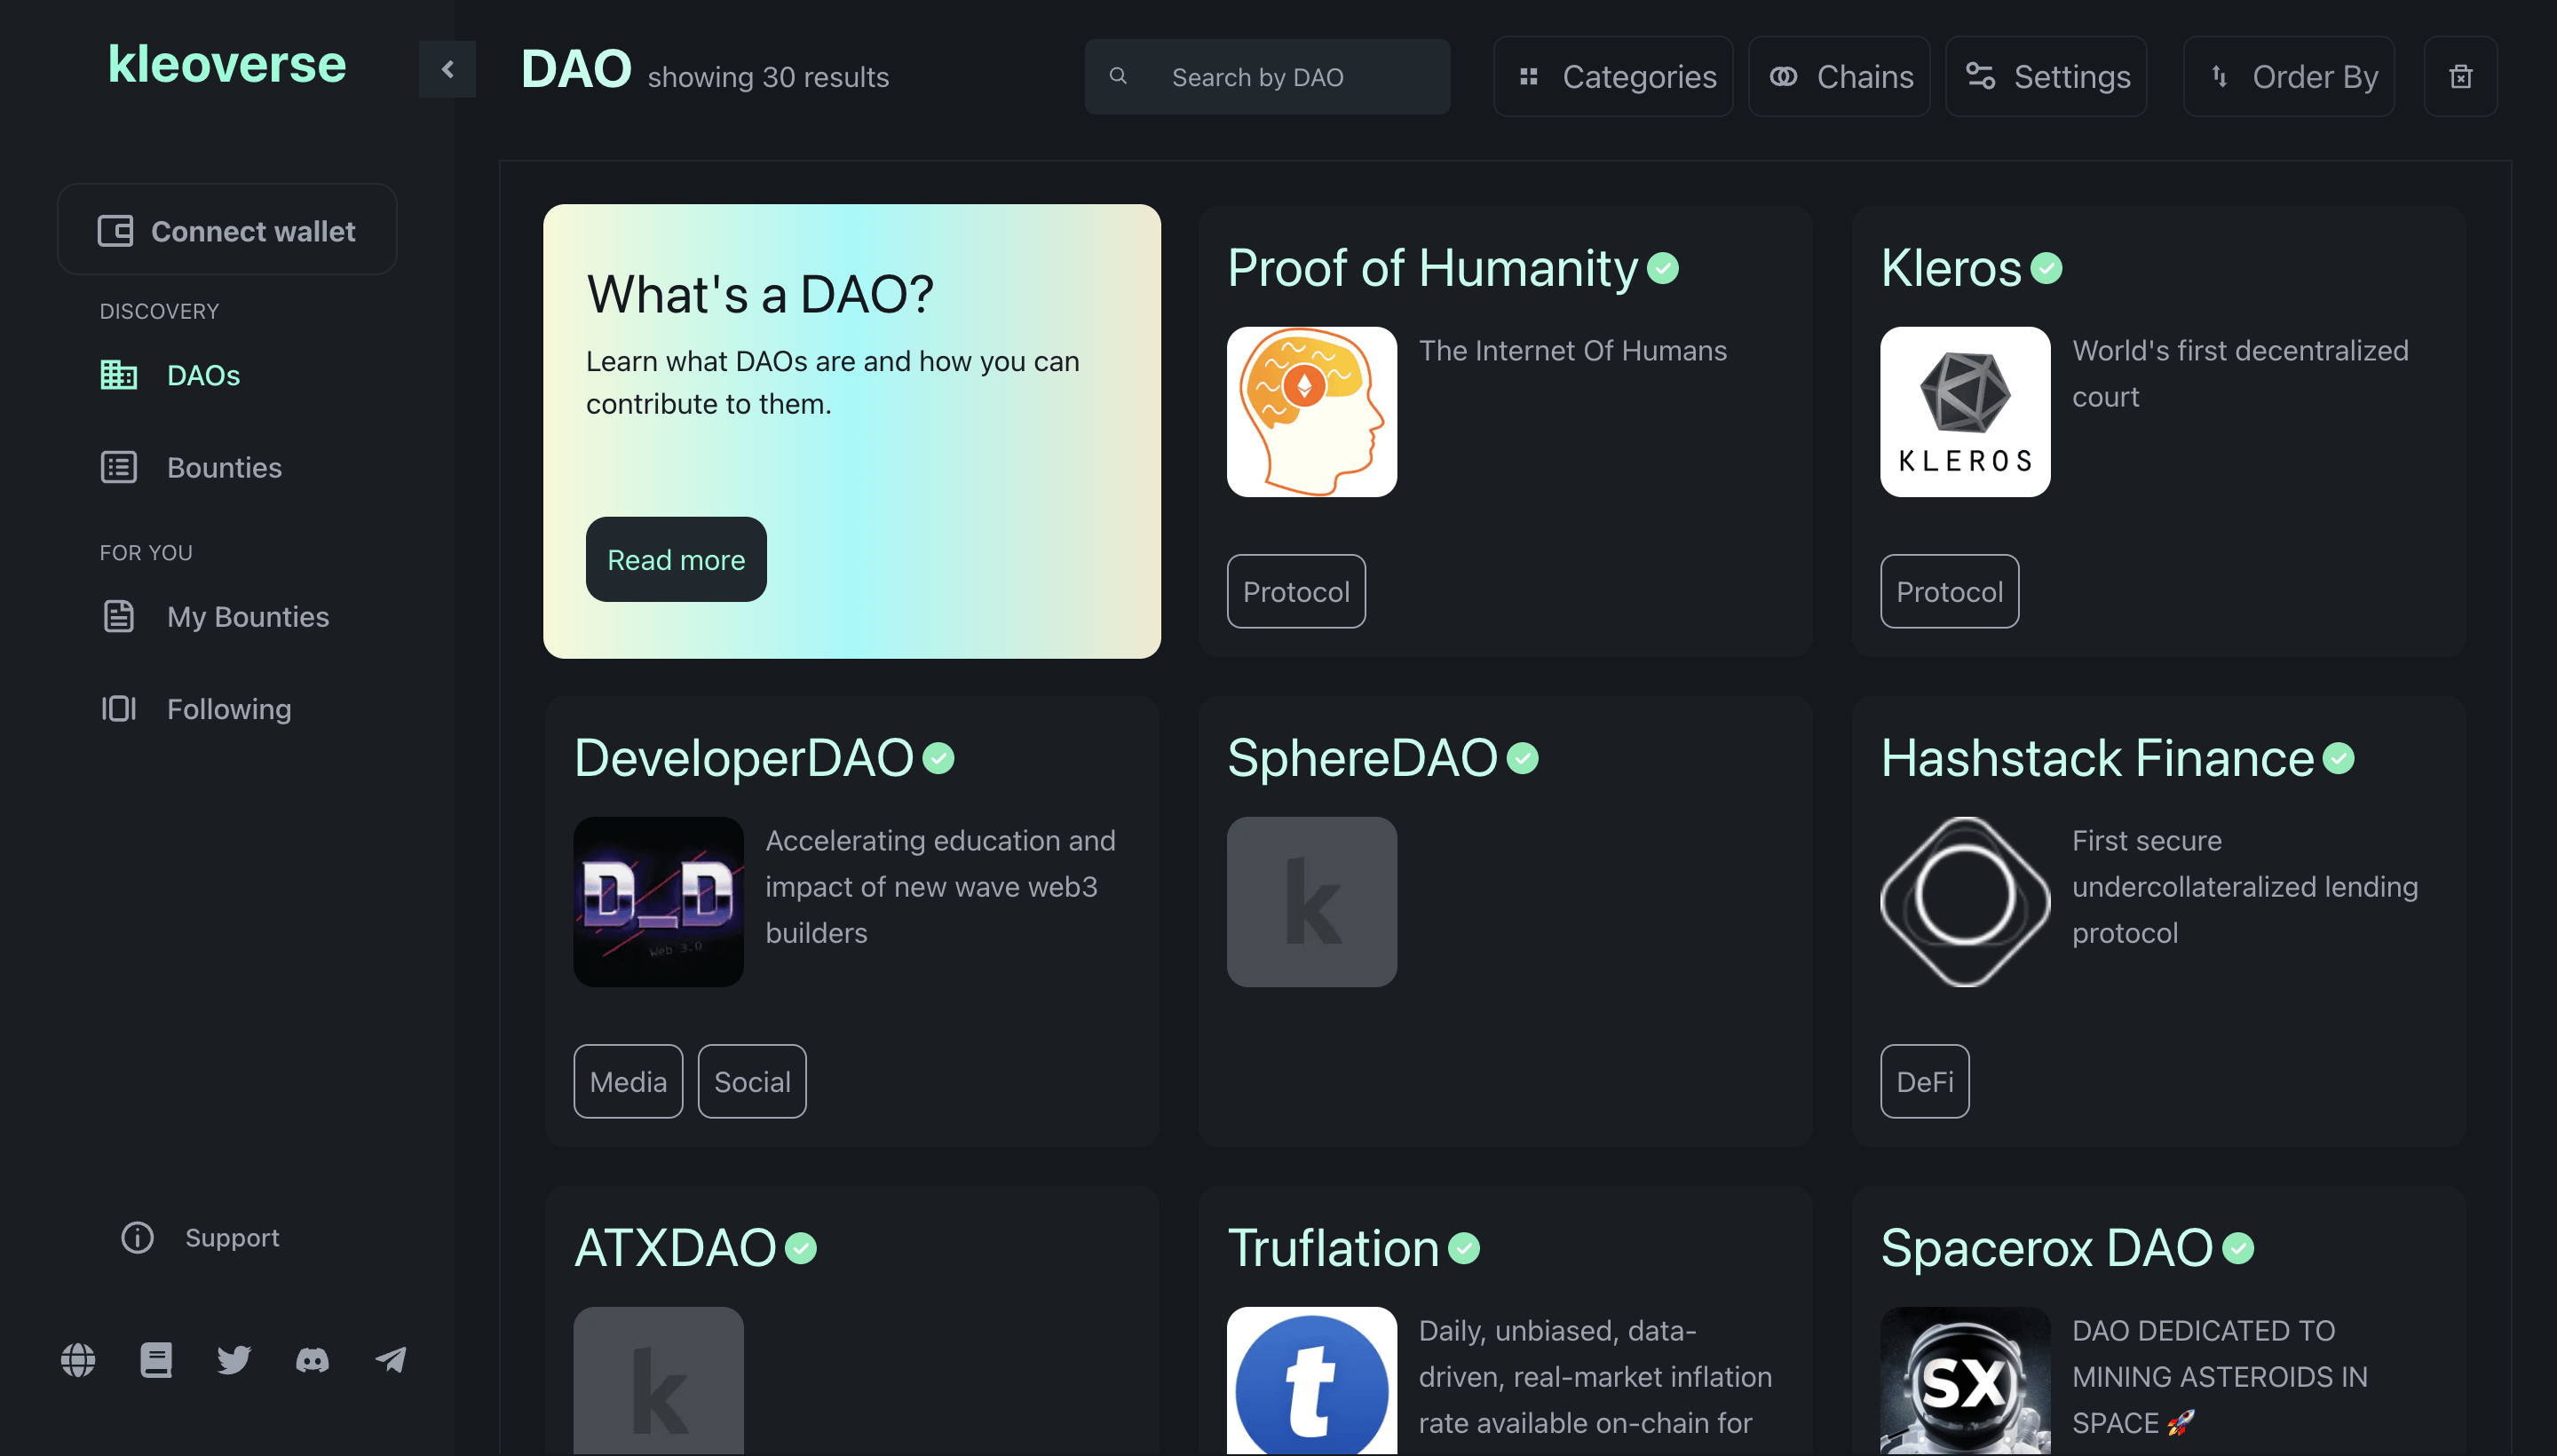
Task: Click the Connect wallet button
Action: click(227, 231)
